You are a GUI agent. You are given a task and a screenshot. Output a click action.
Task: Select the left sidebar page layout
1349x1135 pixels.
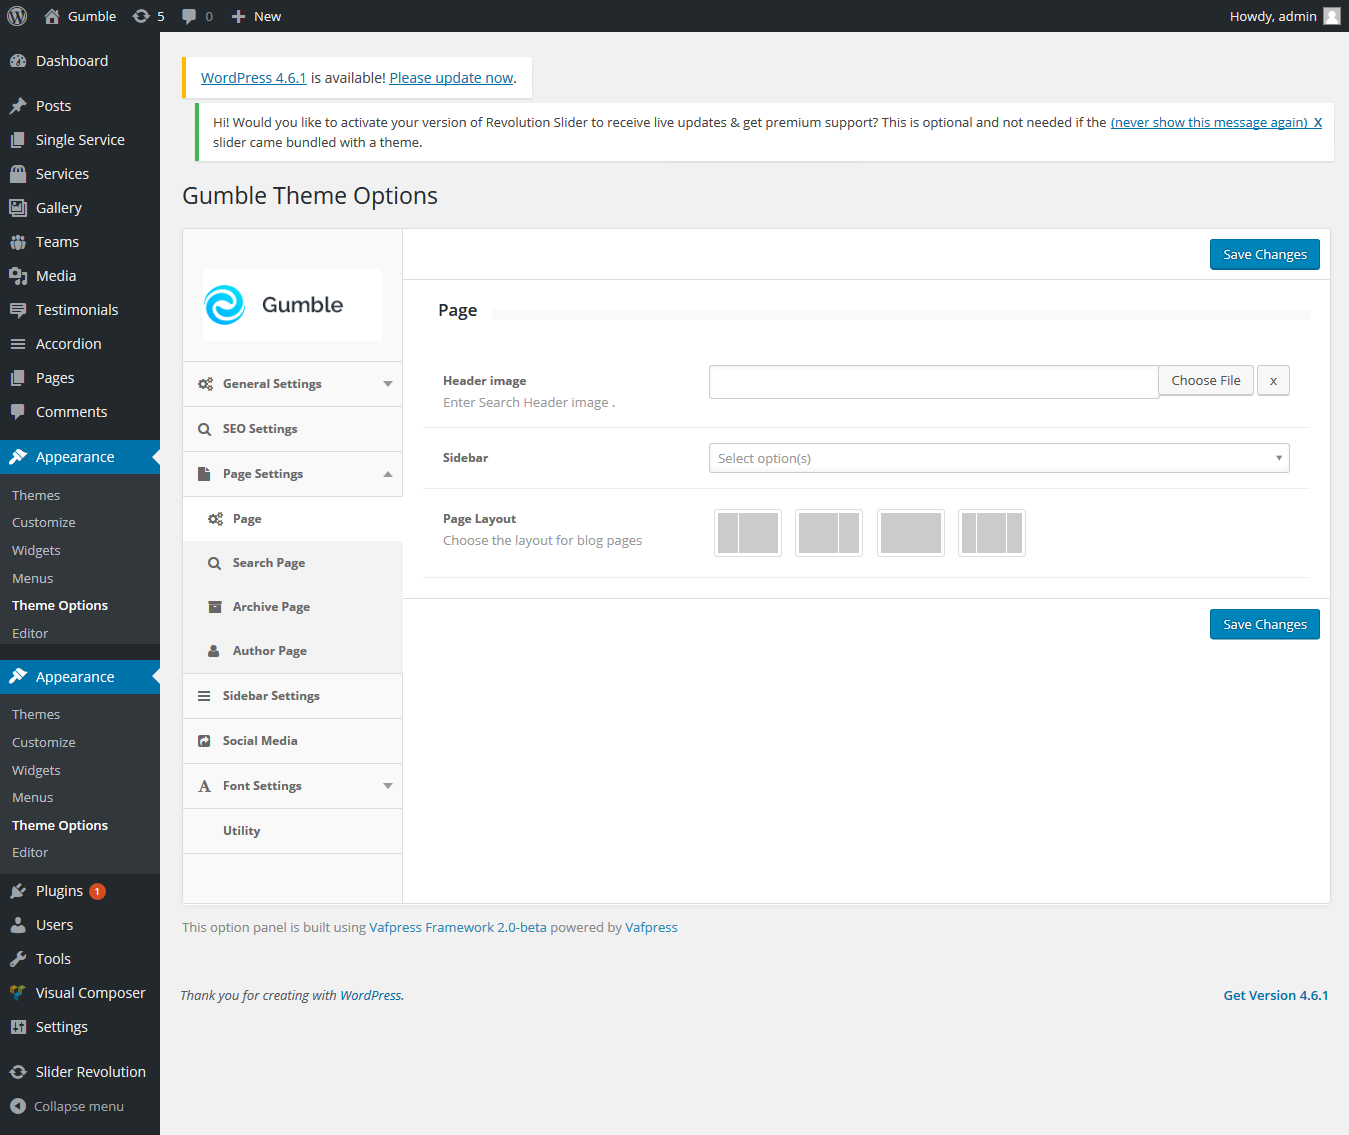click(x=748, y=533)
